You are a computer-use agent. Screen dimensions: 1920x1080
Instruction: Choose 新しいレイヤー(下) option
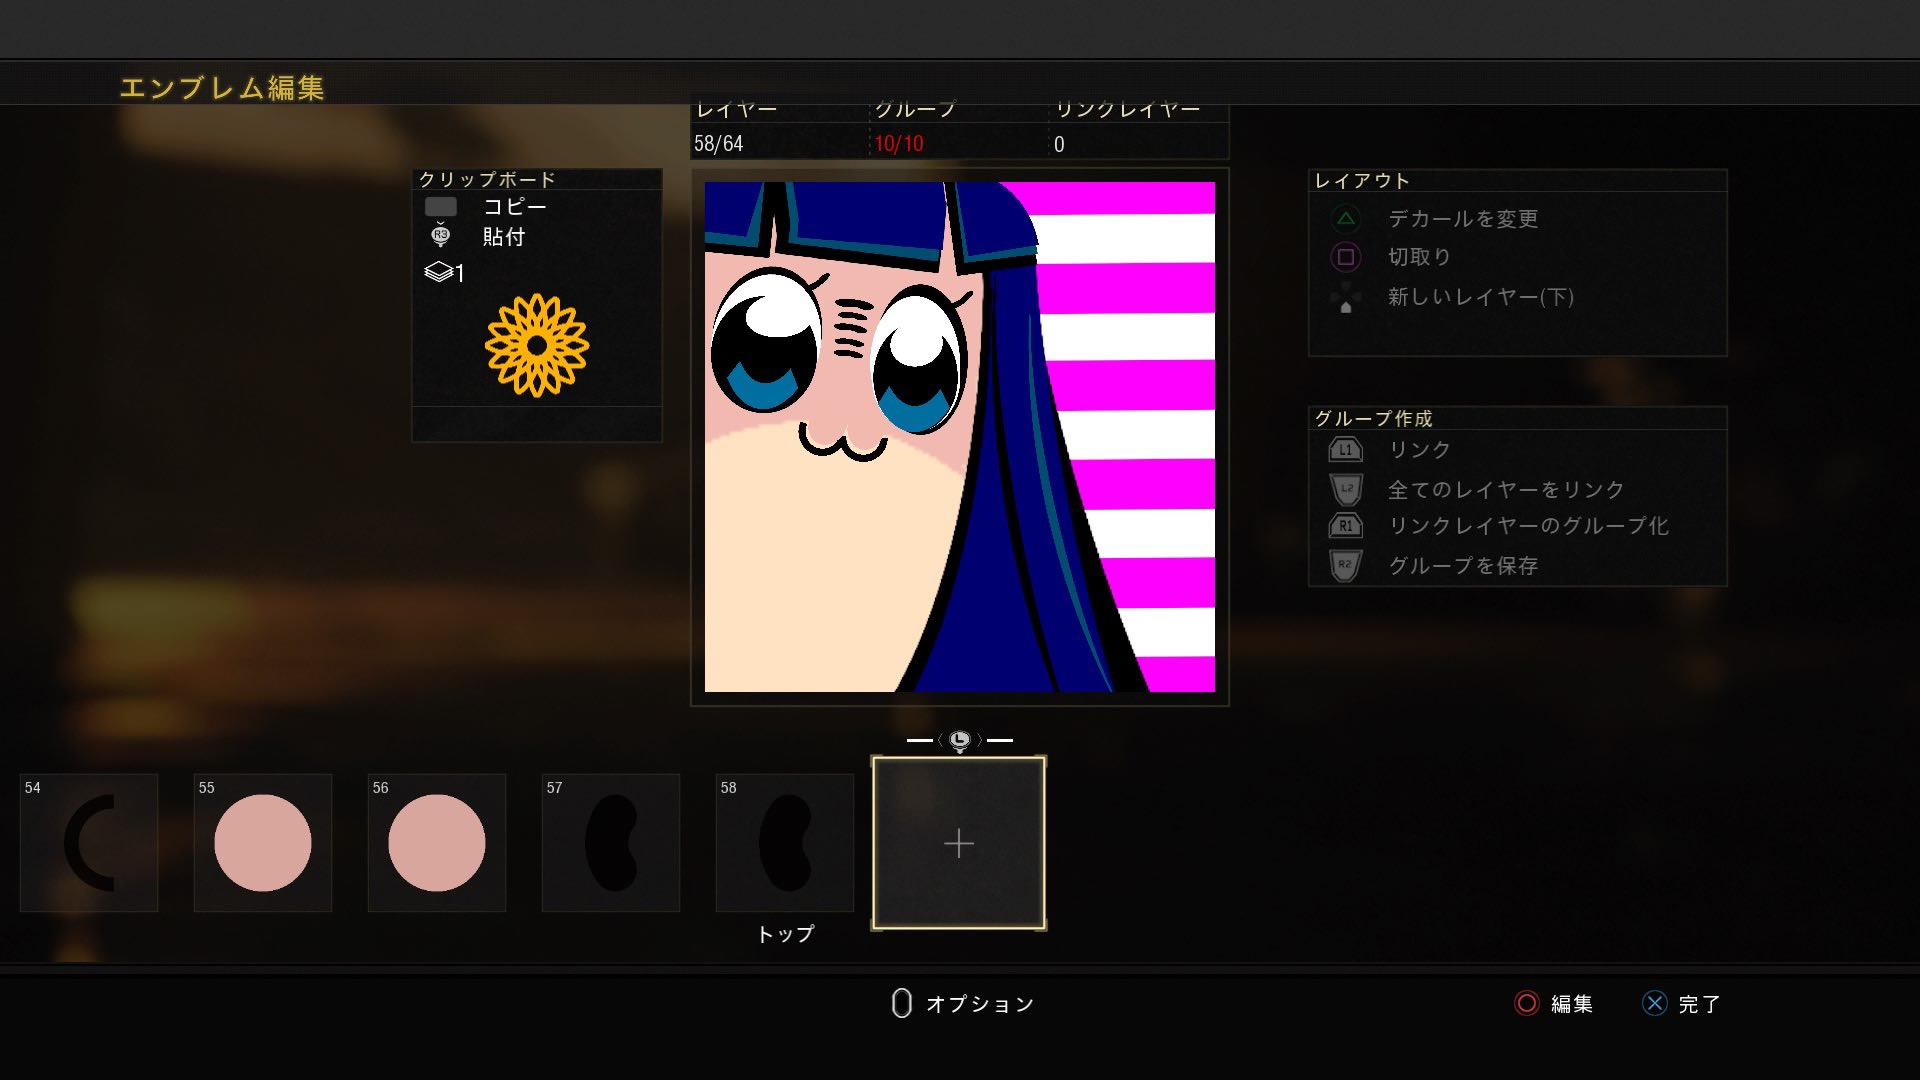click(x=1481, y=297)
